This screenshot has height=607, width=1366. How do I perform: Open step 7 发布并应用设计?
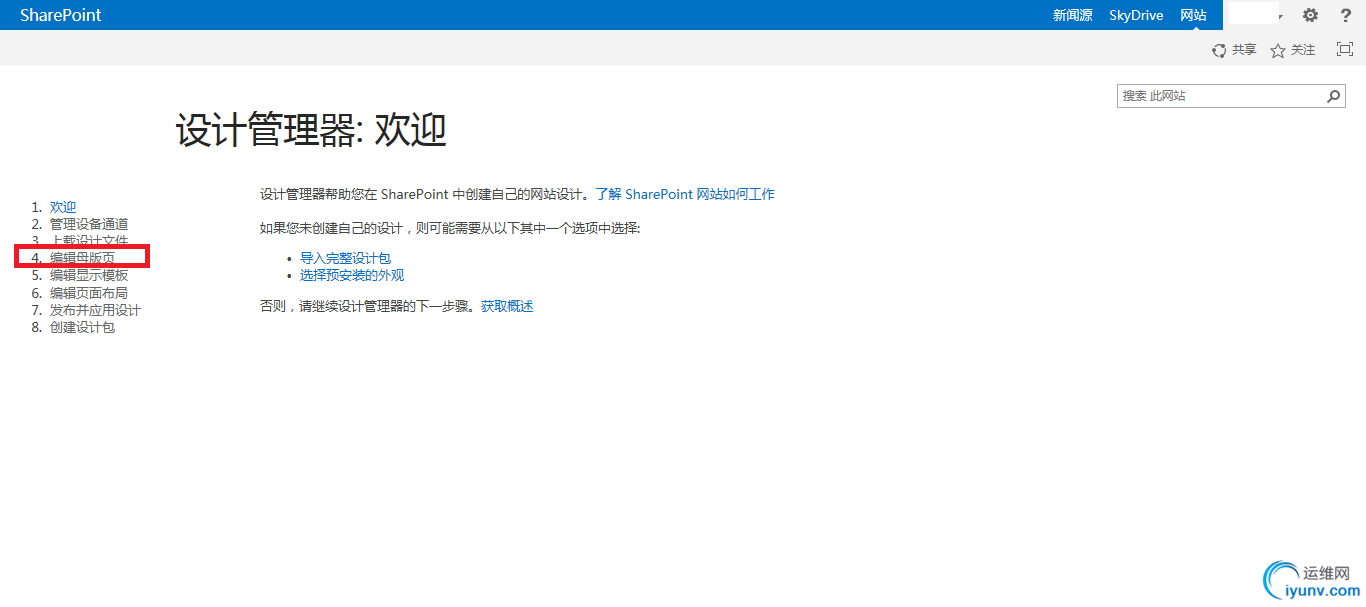pyautogui.click(x=95, y=310)
